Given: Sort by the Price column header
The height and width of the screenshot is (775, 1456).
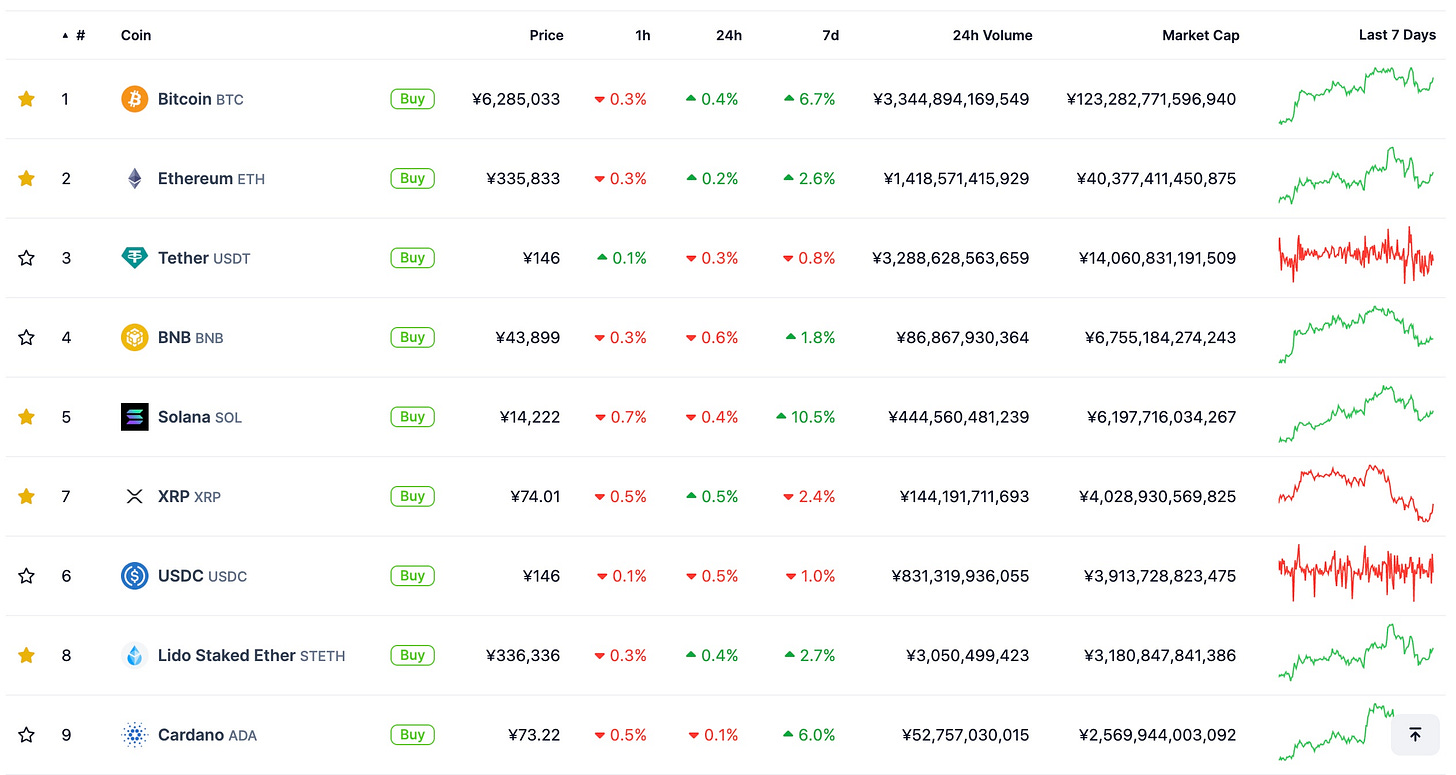Looking at the screenshot, I should [x=547, y=35].
